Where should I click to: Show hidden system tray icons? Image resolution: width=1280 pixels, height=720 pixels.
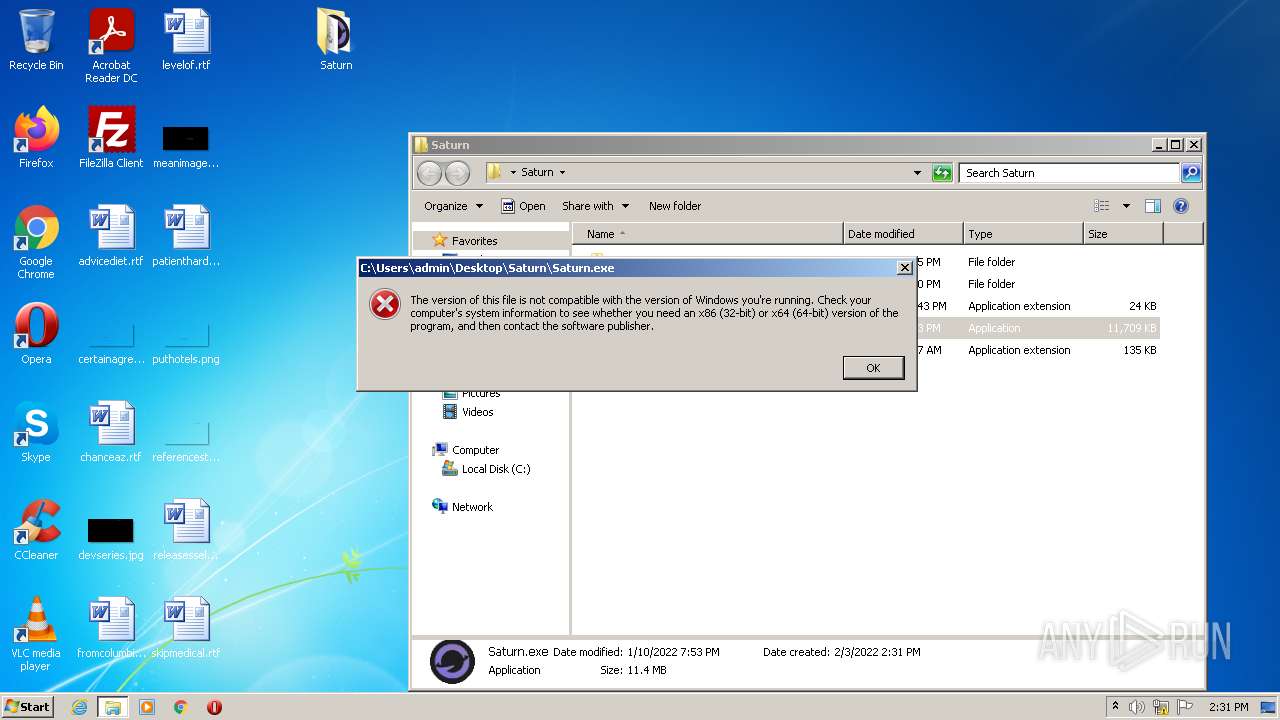click(1115, 707)
